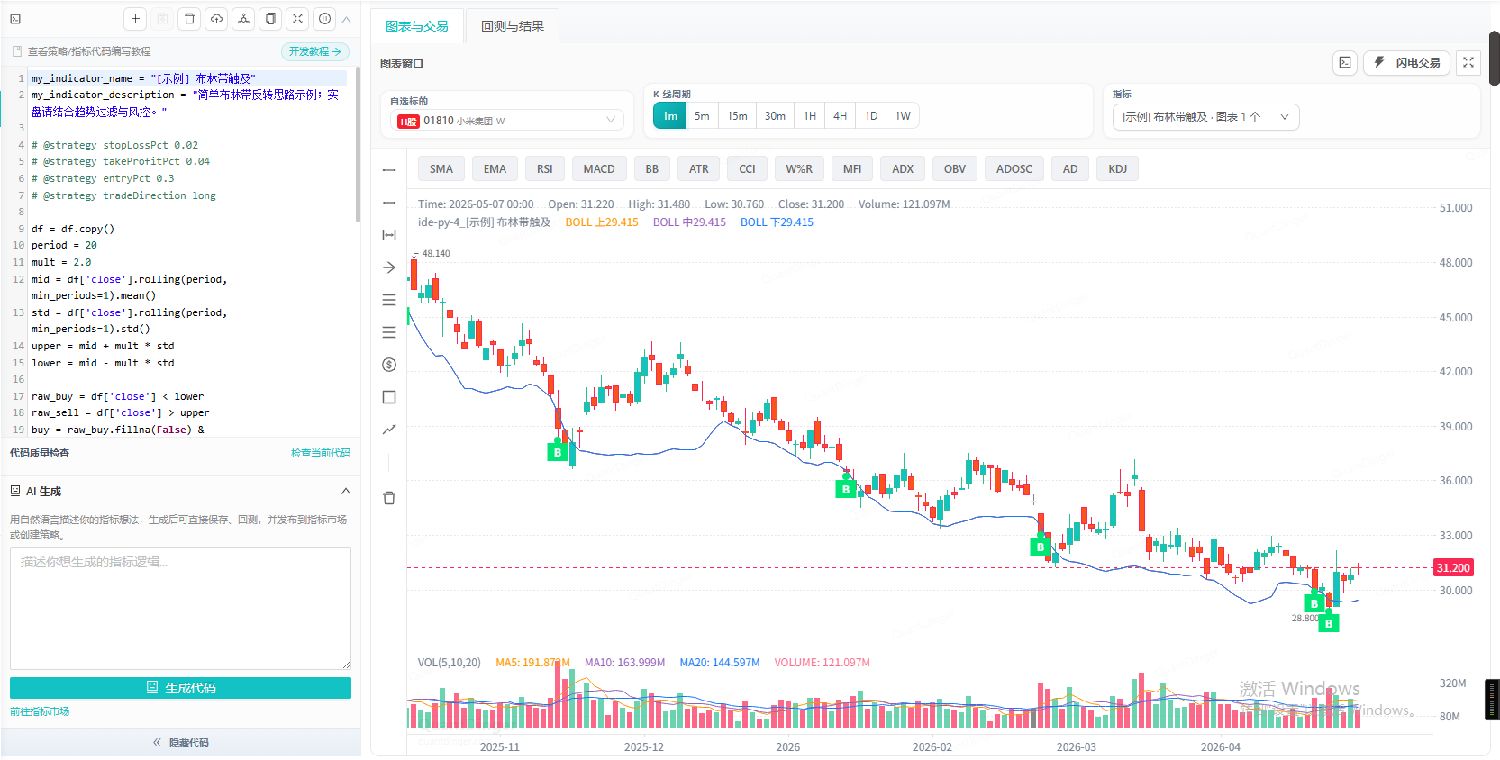This screenshot has width=1500, height=760.
Task: Select the topmost horizontal line drawing tool
Action: click(x=389, y=170)
